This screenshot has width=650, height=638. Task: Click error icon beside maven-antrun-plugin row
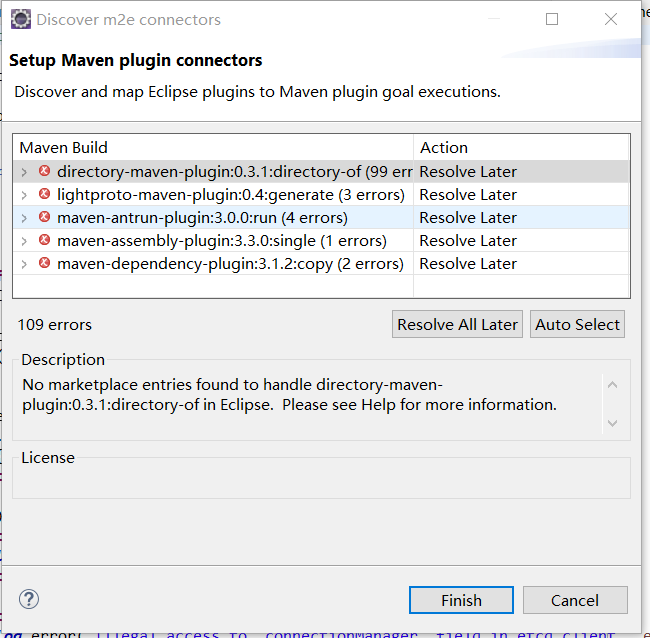(x=44, y=217)
